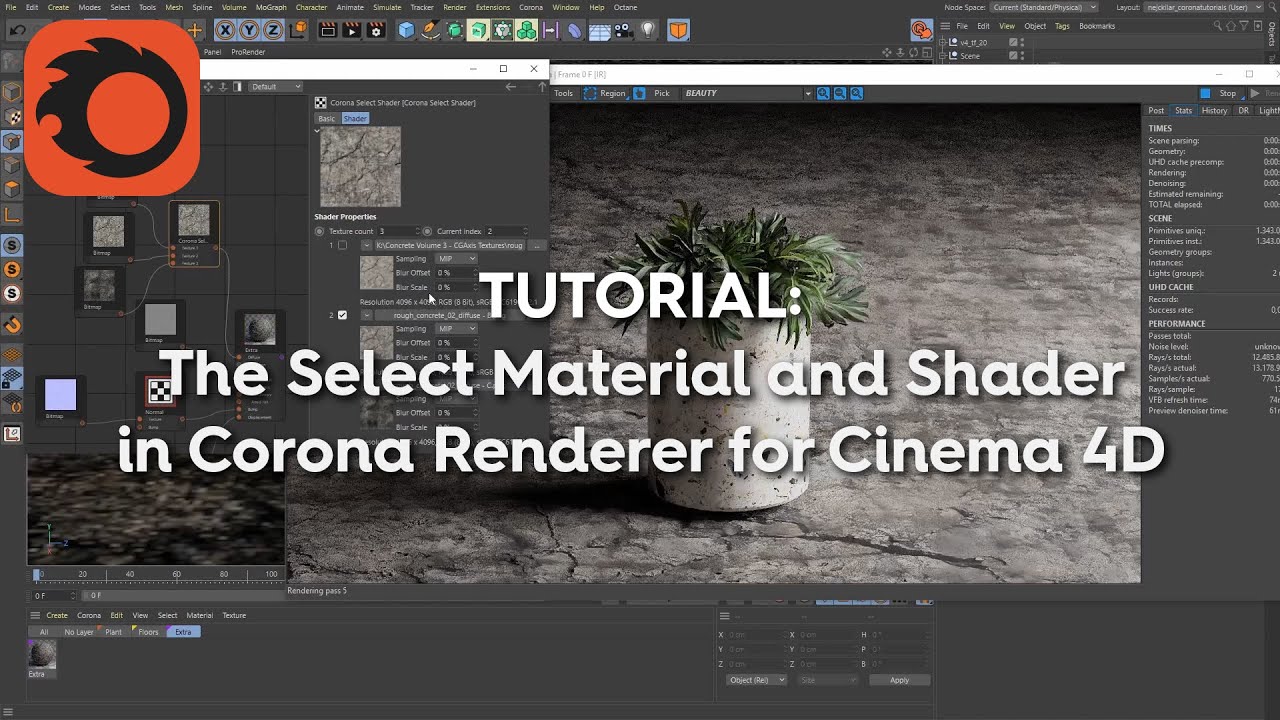Click the Stop render button
1280x720 pixels.
tap(1220, 93)
